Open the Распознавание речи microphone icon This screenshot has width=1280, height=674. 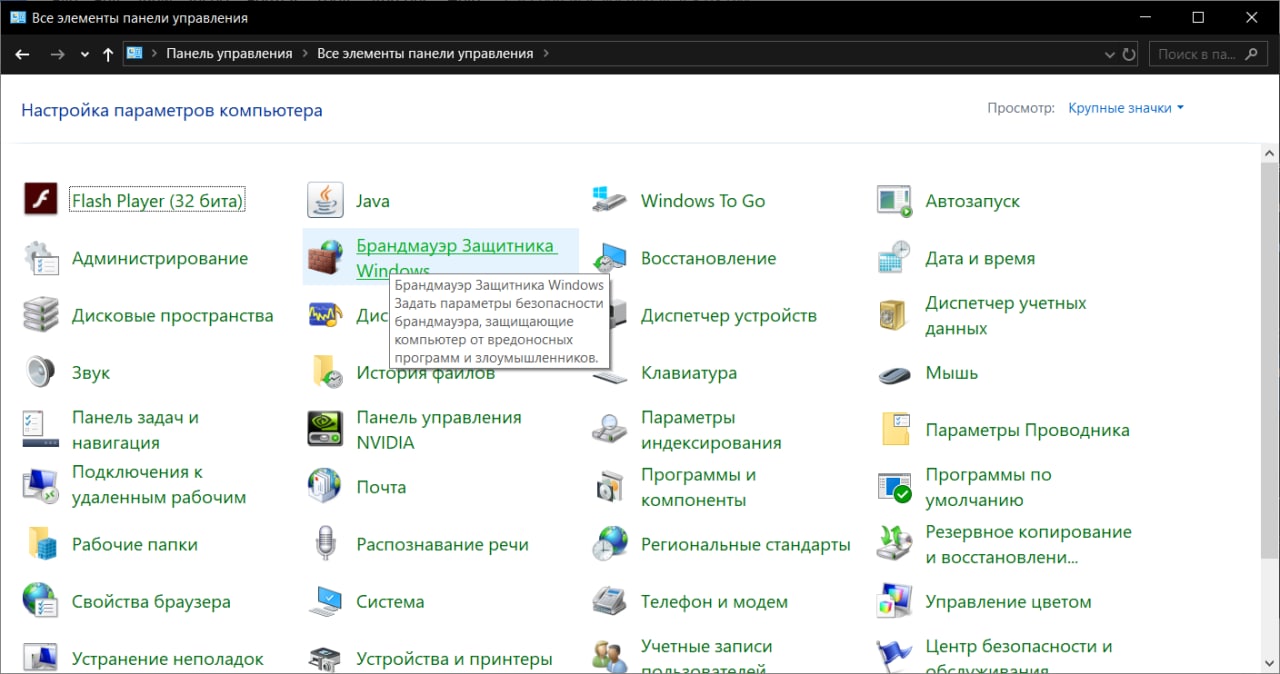(325, 544)
